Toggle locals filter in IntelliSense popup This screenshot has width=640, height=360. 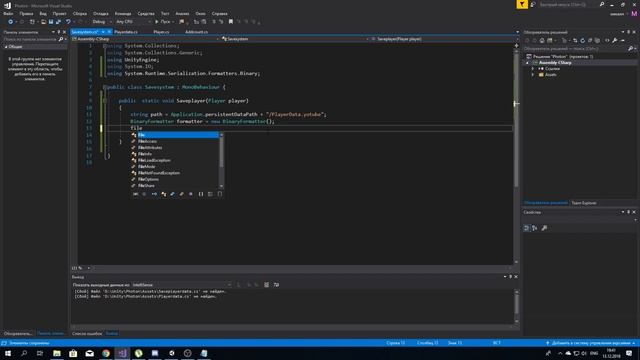point(136,194)
